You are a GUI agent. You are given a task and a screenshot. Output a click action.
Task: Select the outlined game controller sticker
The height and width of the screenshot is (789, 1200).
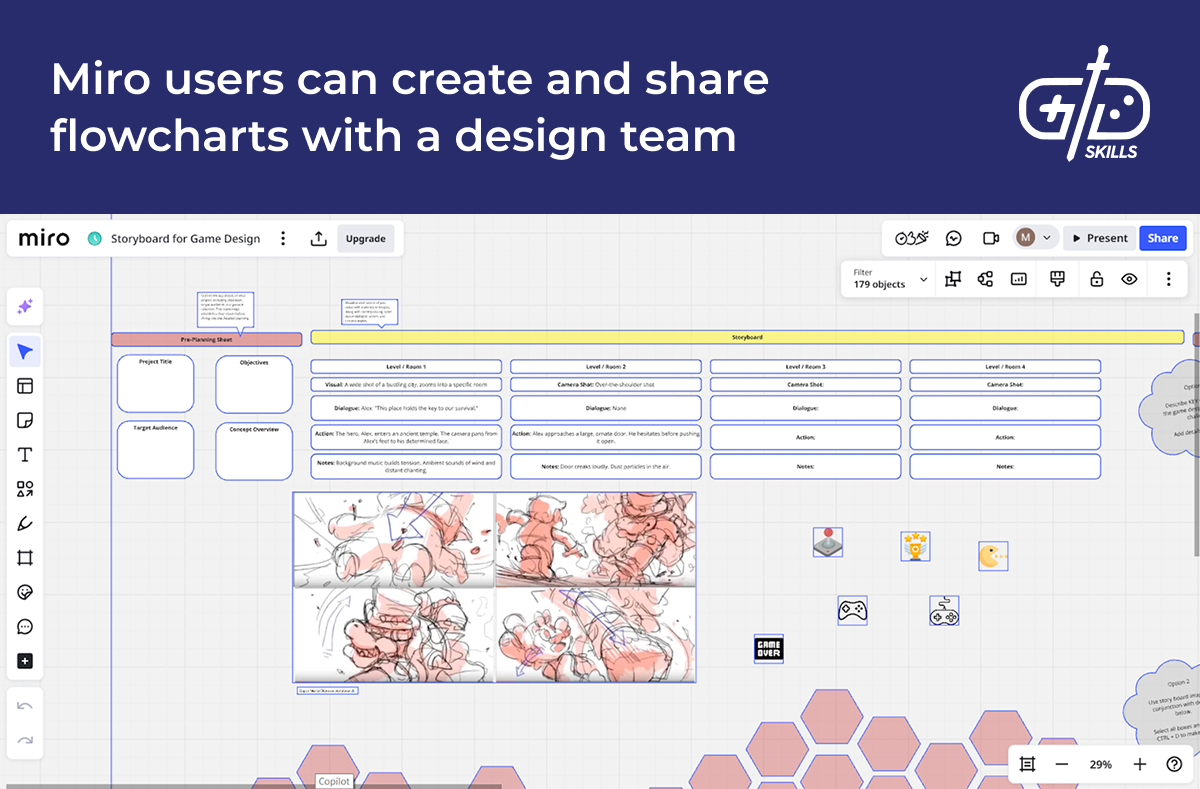pyautogui.click(x=852, y=610)
